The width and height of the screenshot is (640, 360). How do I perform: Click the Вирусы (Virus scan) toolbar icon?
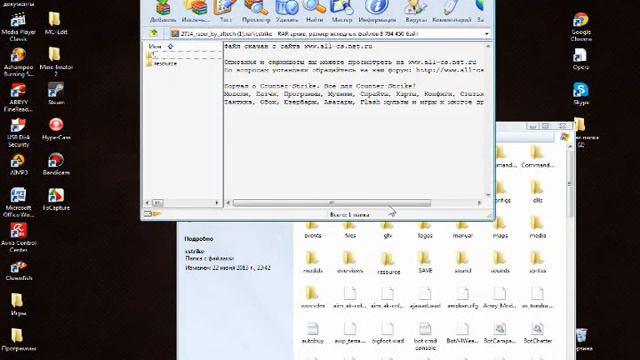[x=416, y=11]
